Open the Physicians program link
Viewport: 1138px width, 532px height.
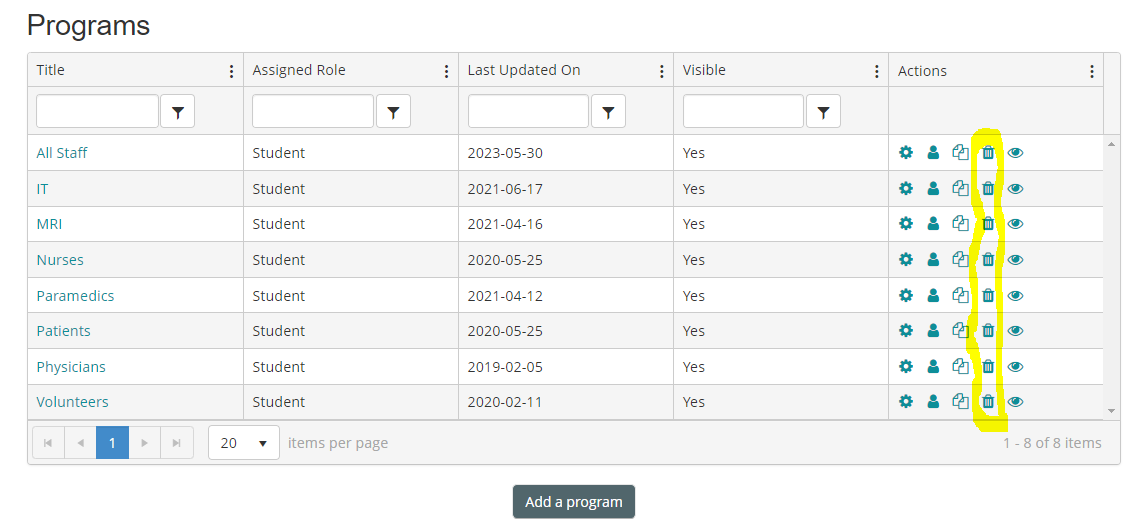pos(71,367)
